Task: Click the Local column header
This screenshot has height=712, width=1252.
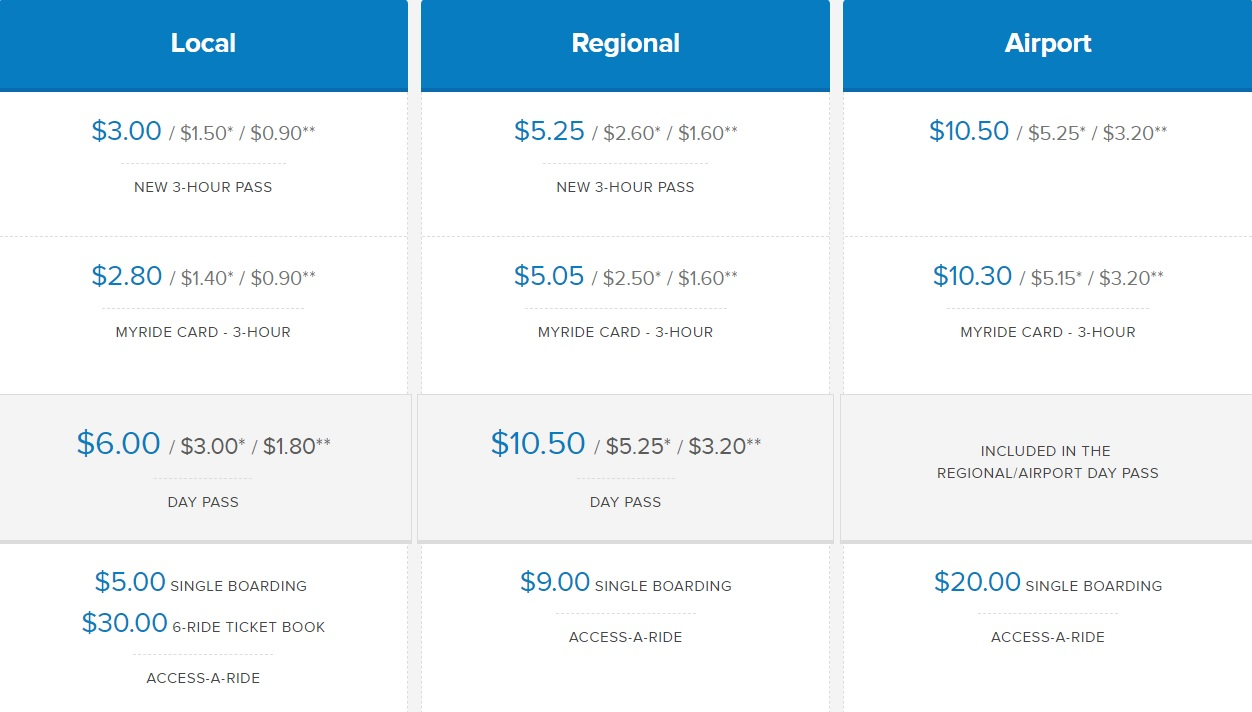Action: coord(203,44)
